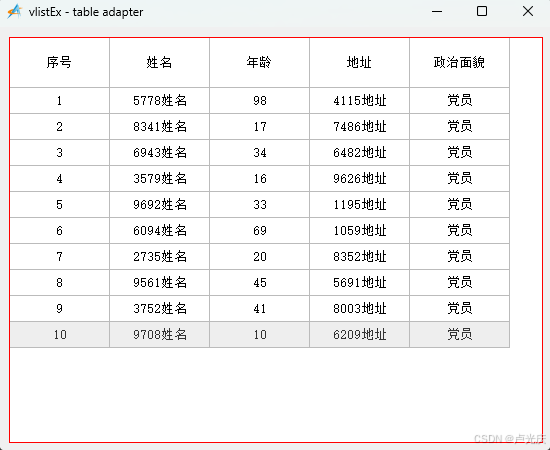Screen dimensions: 550x450
Task: Select the 2735姓名 cell
Action: pos(160,256)
